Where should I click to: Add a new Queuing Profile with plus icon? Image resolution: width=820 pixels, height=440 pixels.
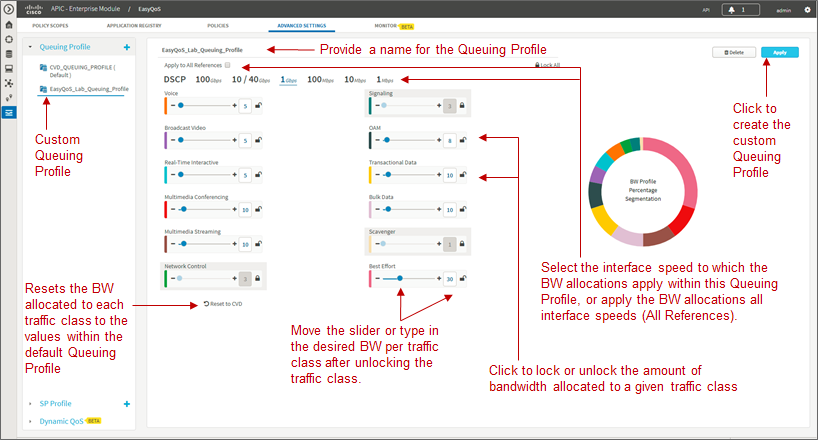(127, 47)
